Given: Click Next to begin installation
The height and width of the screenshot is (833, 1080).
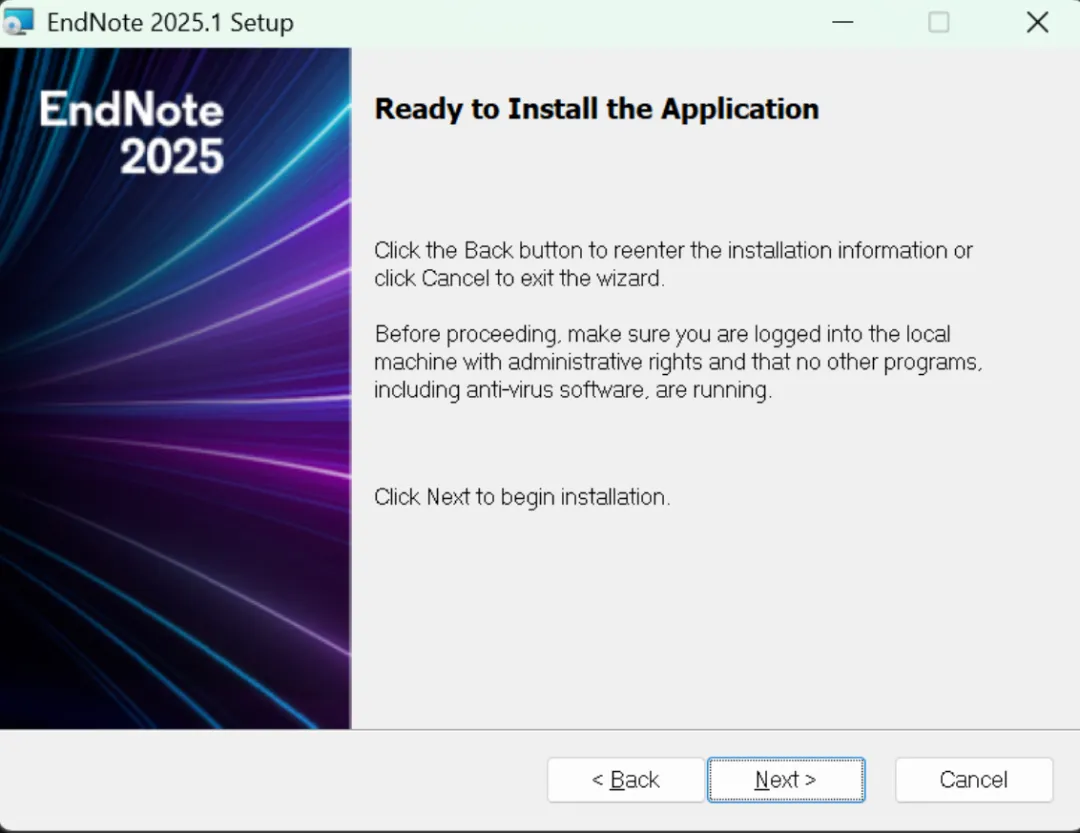Looking at the screenshot, I should (786, 780).
